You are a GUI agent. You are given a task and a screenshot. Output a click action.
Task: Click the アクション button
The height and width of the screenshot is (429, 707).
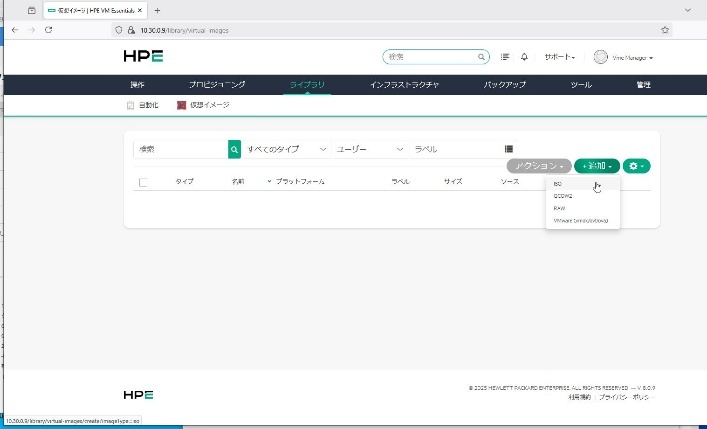[x=539, y=165]
